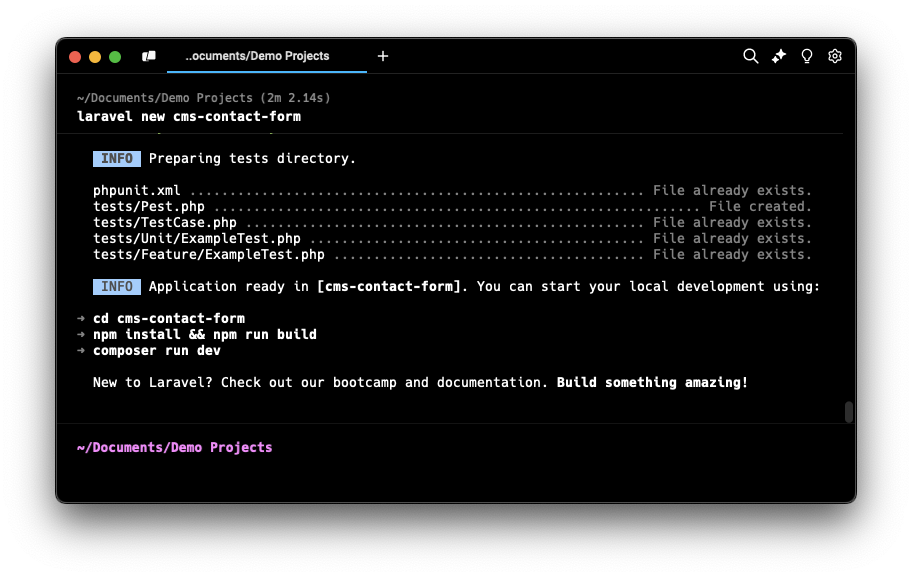Screen dimensions: 912x577
Task: Open the AI sparkles assistant icon
Action: 779,56
